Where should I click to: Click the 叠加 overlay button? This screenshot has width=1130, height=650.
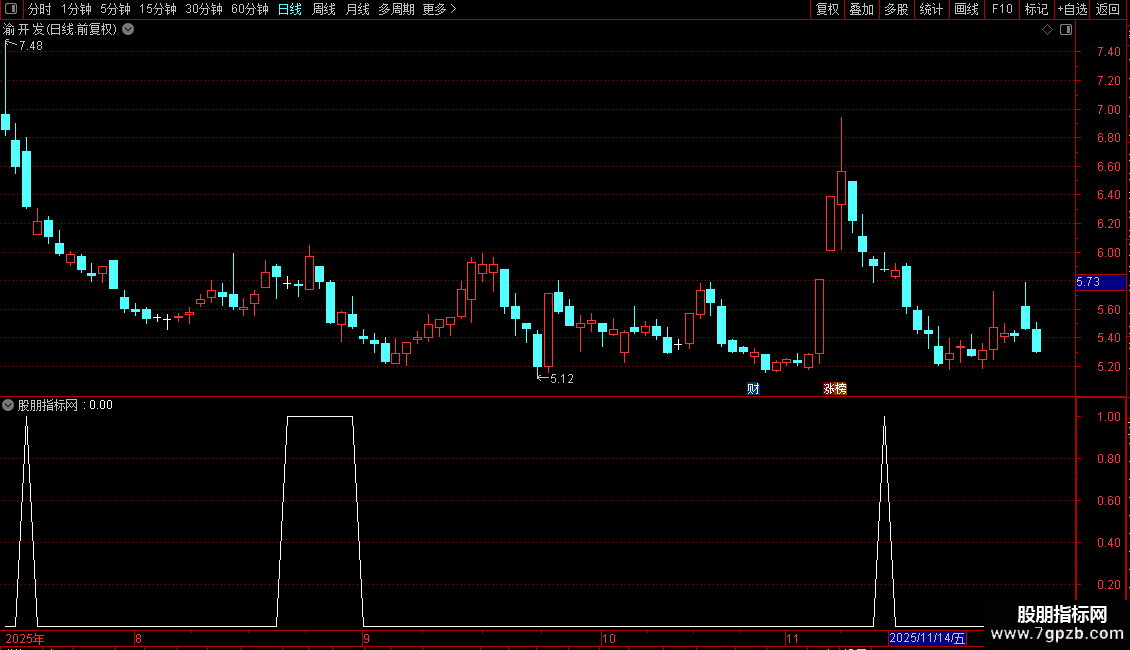(x=862, y=9)
